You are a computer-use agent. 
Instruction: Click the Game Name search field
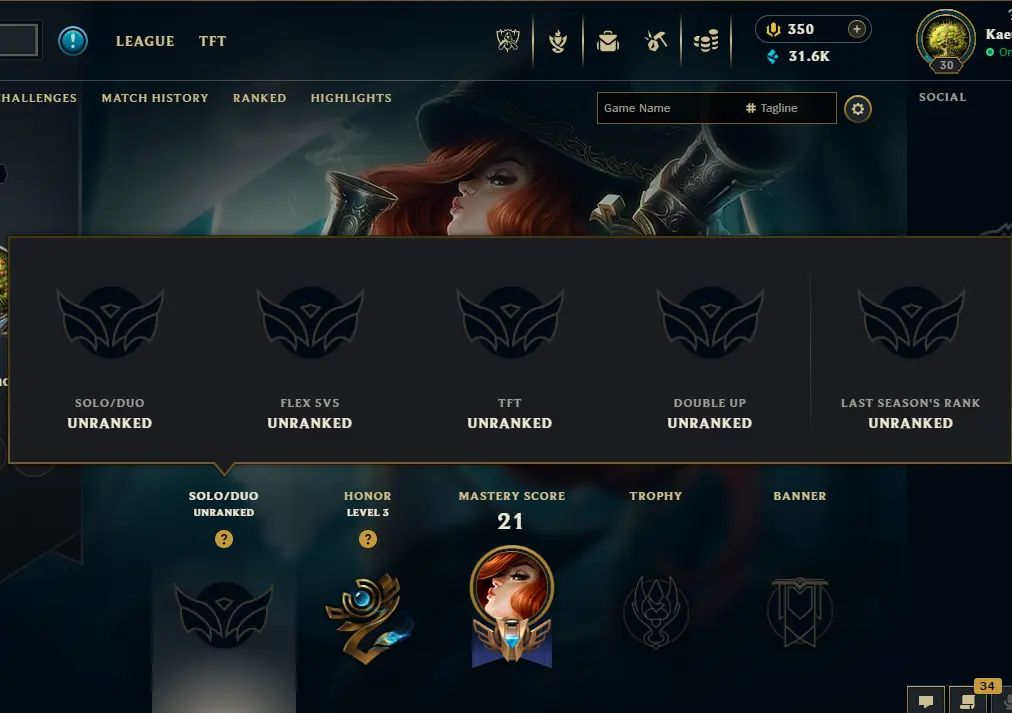tap(668, 108)
